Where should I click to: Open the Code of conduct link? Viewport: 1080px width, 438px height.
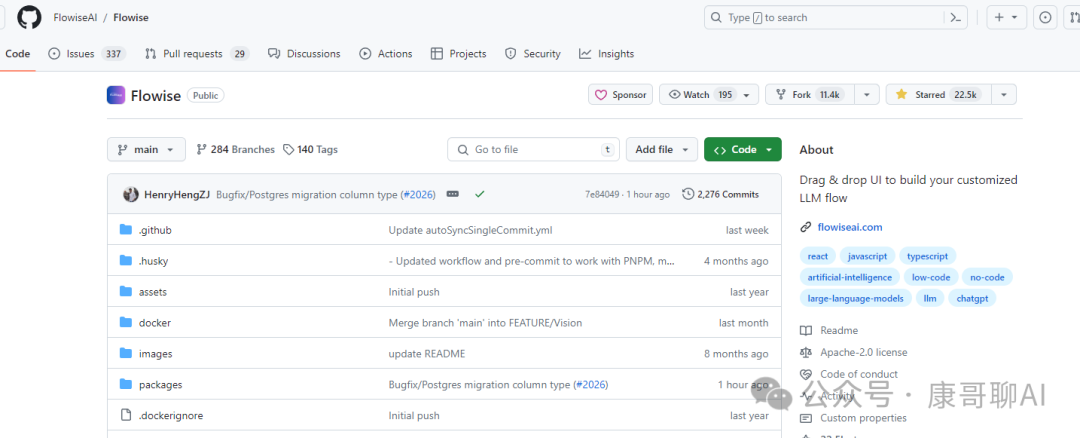(x=859, y=374)
